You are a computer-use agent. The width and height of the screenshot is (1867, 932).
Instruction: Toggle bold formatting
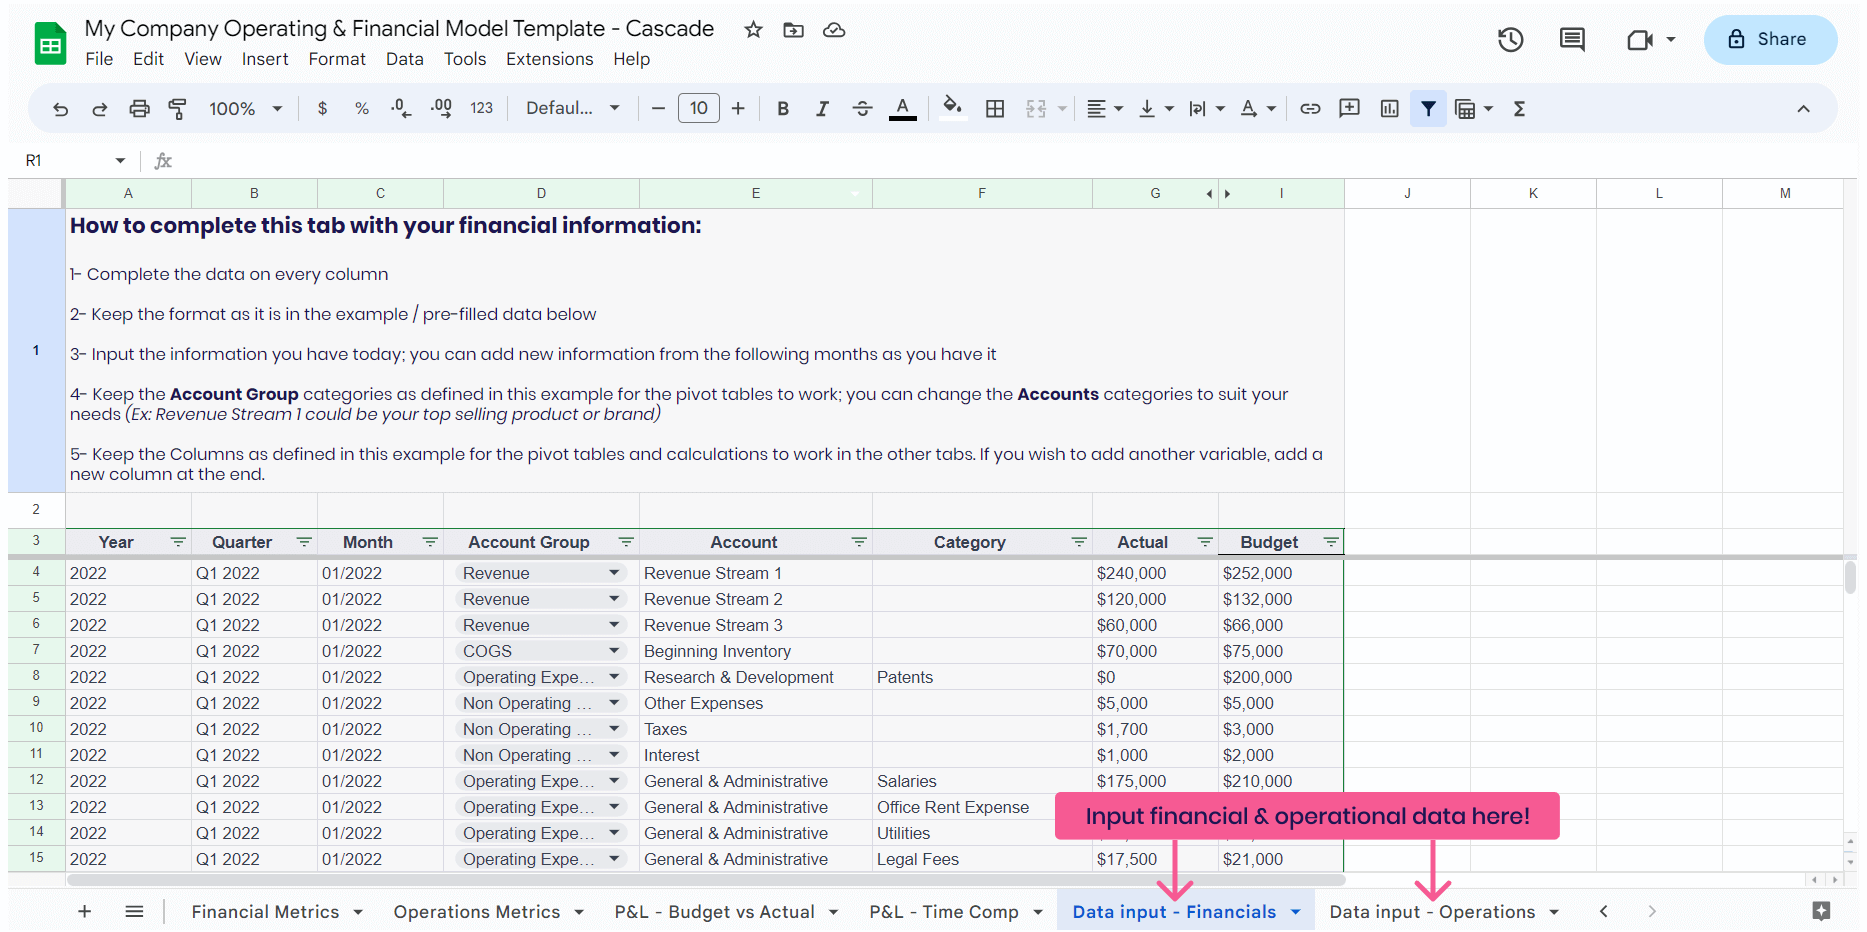783,108
